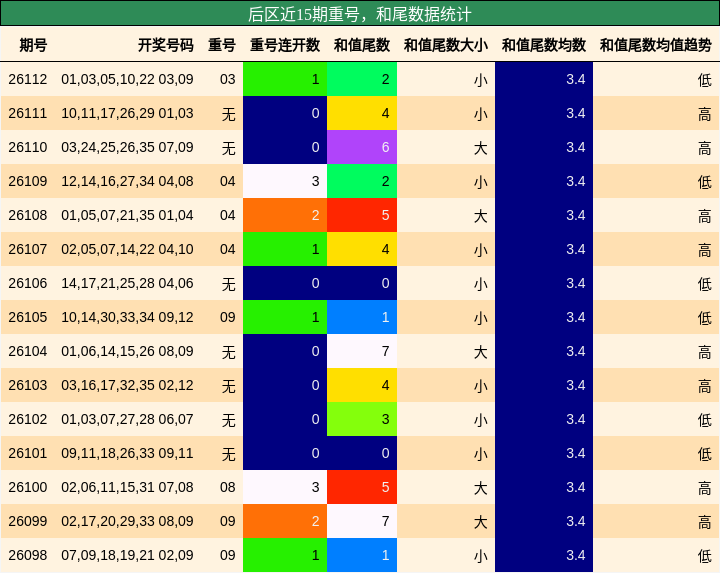Click red 和值尾数 cell 5 in row 26108
720x573 pixels.
point(362,215)
